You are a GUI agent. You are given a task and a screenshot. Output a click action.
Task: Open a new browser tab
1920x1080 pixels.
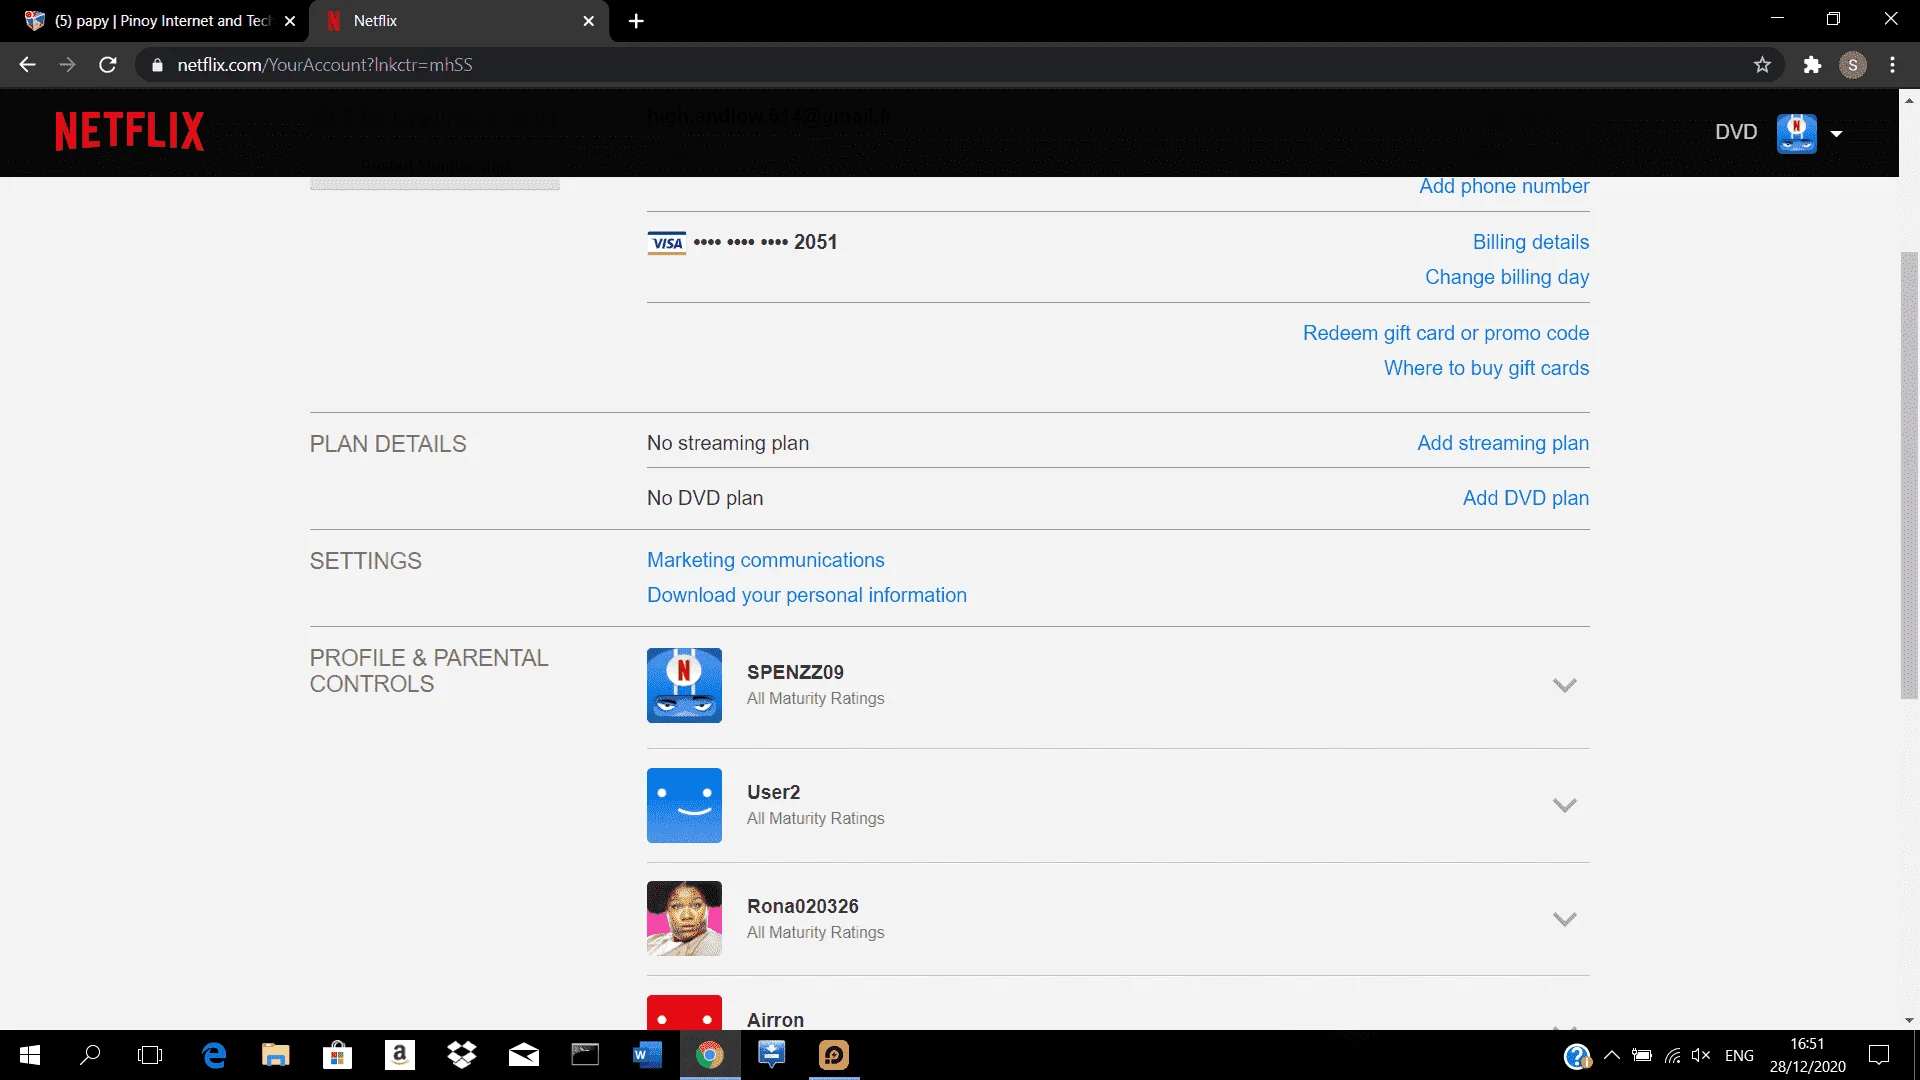pyautogui.click(x=636, y=21)
